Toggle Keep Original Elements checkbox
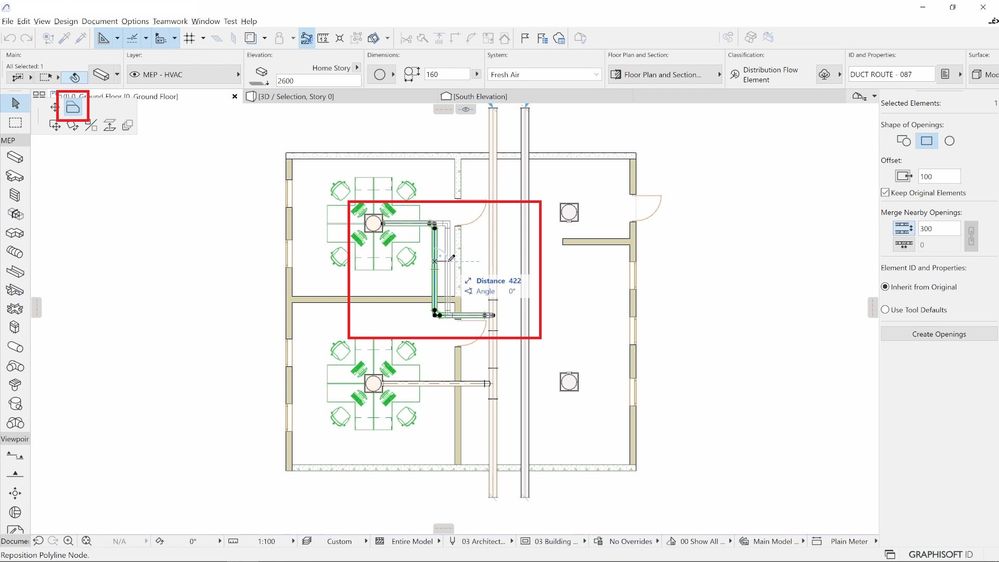This screenshot has height=562, width=999. coord(885,192)
